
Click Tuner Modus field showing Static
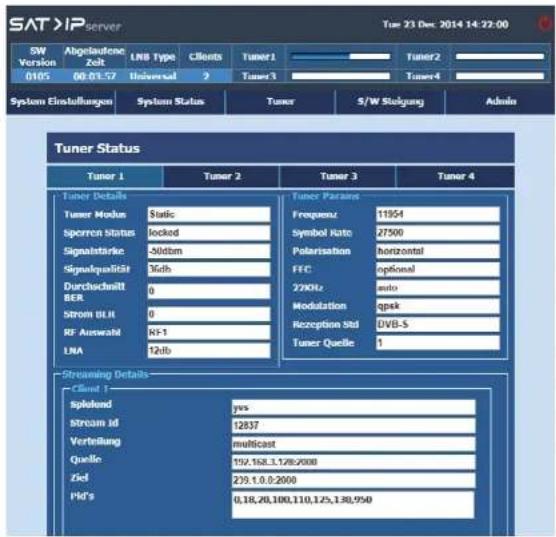(x=209, y=214)
